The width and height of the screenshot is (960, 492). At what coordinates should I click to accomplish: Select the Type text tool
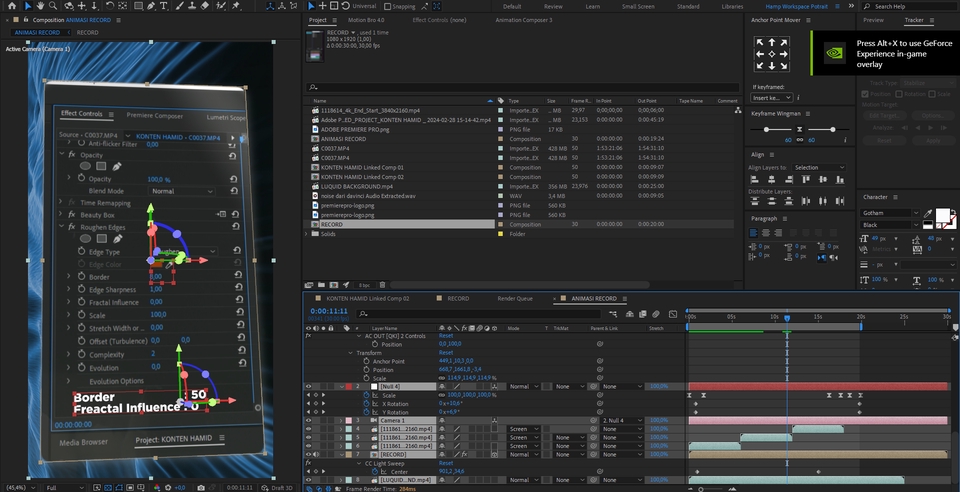(x=164, y=6)
